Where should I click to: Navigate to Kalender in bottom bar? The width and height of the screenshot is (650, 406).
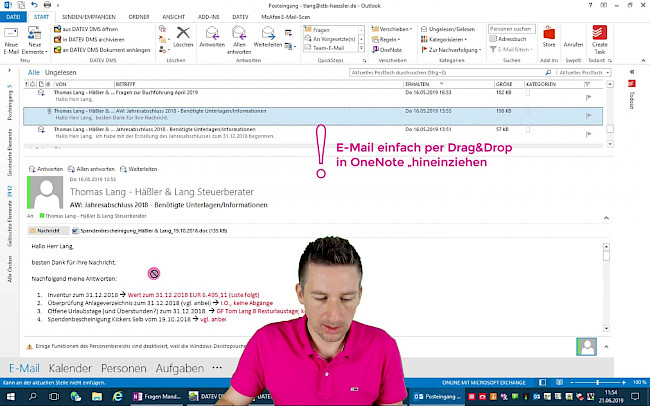pyautogui.click(x=71, y=369)
